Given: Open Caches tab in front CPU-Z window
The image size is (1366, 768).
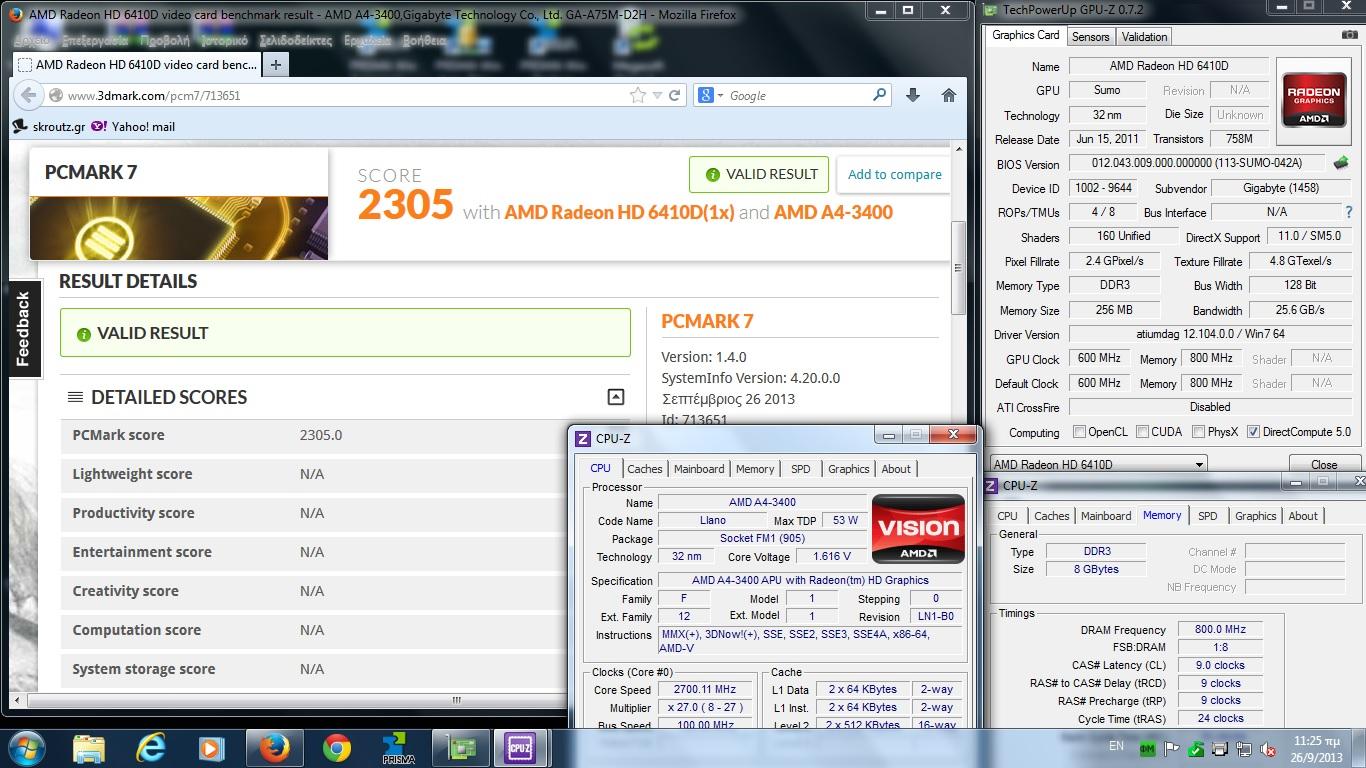Looking at the screenshot, I should [x=645, y=469].
